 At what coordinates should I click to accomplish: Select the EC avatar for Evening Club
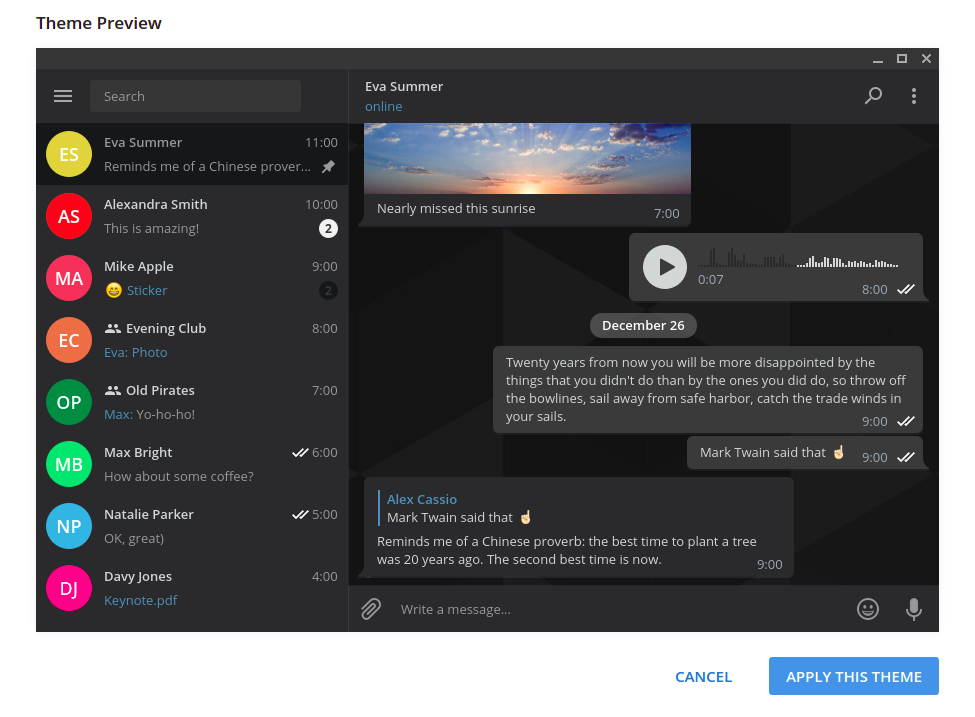pos(69,340)
